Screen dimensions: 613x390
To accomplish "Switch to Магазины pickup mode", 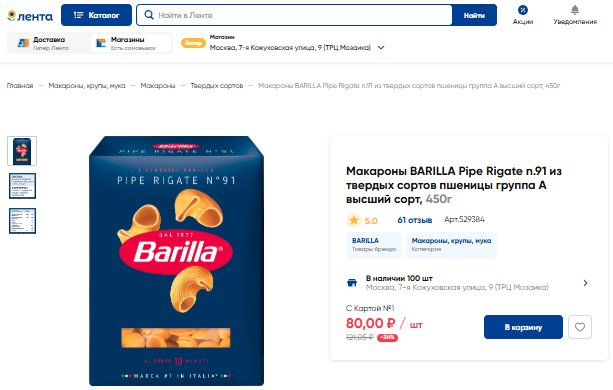I will (x=131, y=43).
